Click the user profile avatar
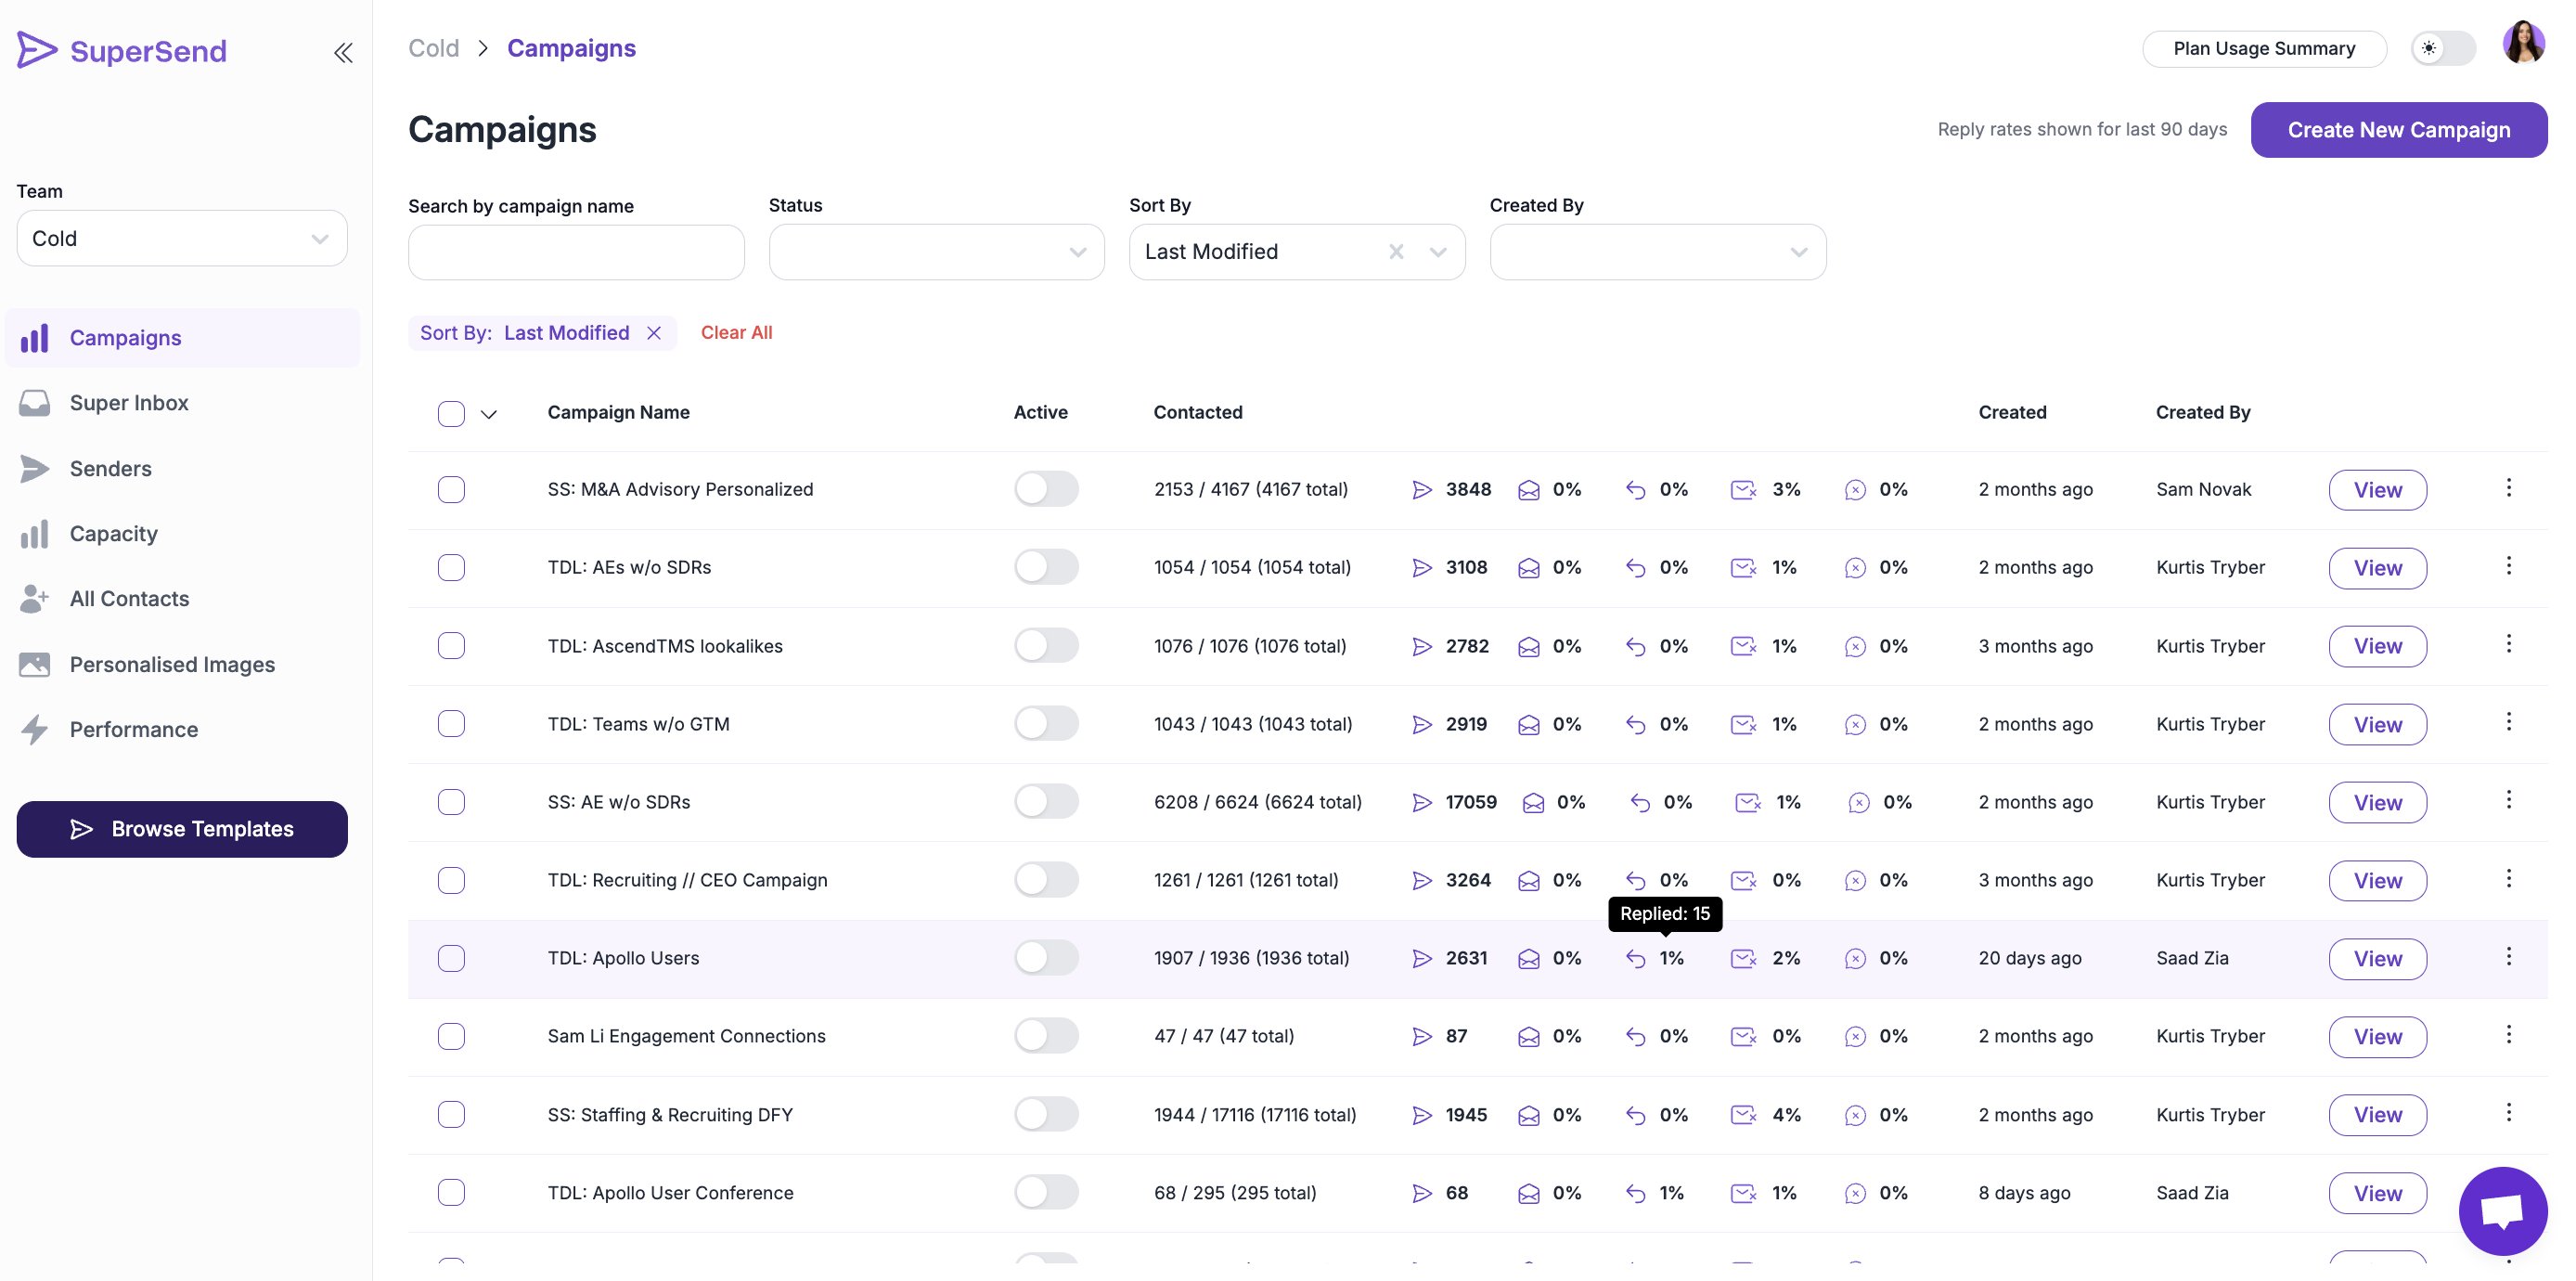 click(2522, 45)
